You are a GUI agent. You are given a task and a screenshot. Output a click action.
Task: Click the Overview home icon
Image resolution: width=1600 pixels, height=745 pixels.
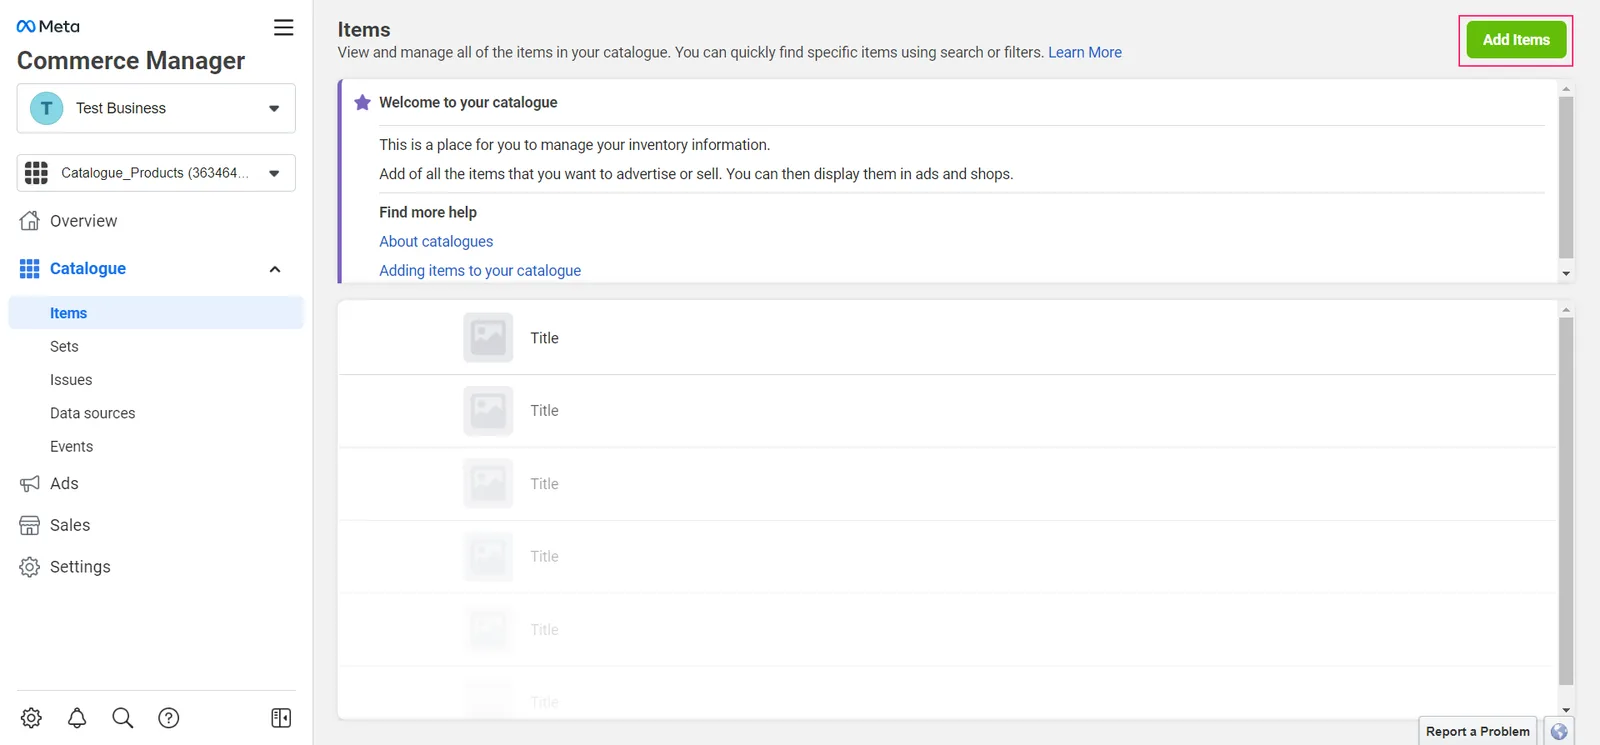click(30, 221)
